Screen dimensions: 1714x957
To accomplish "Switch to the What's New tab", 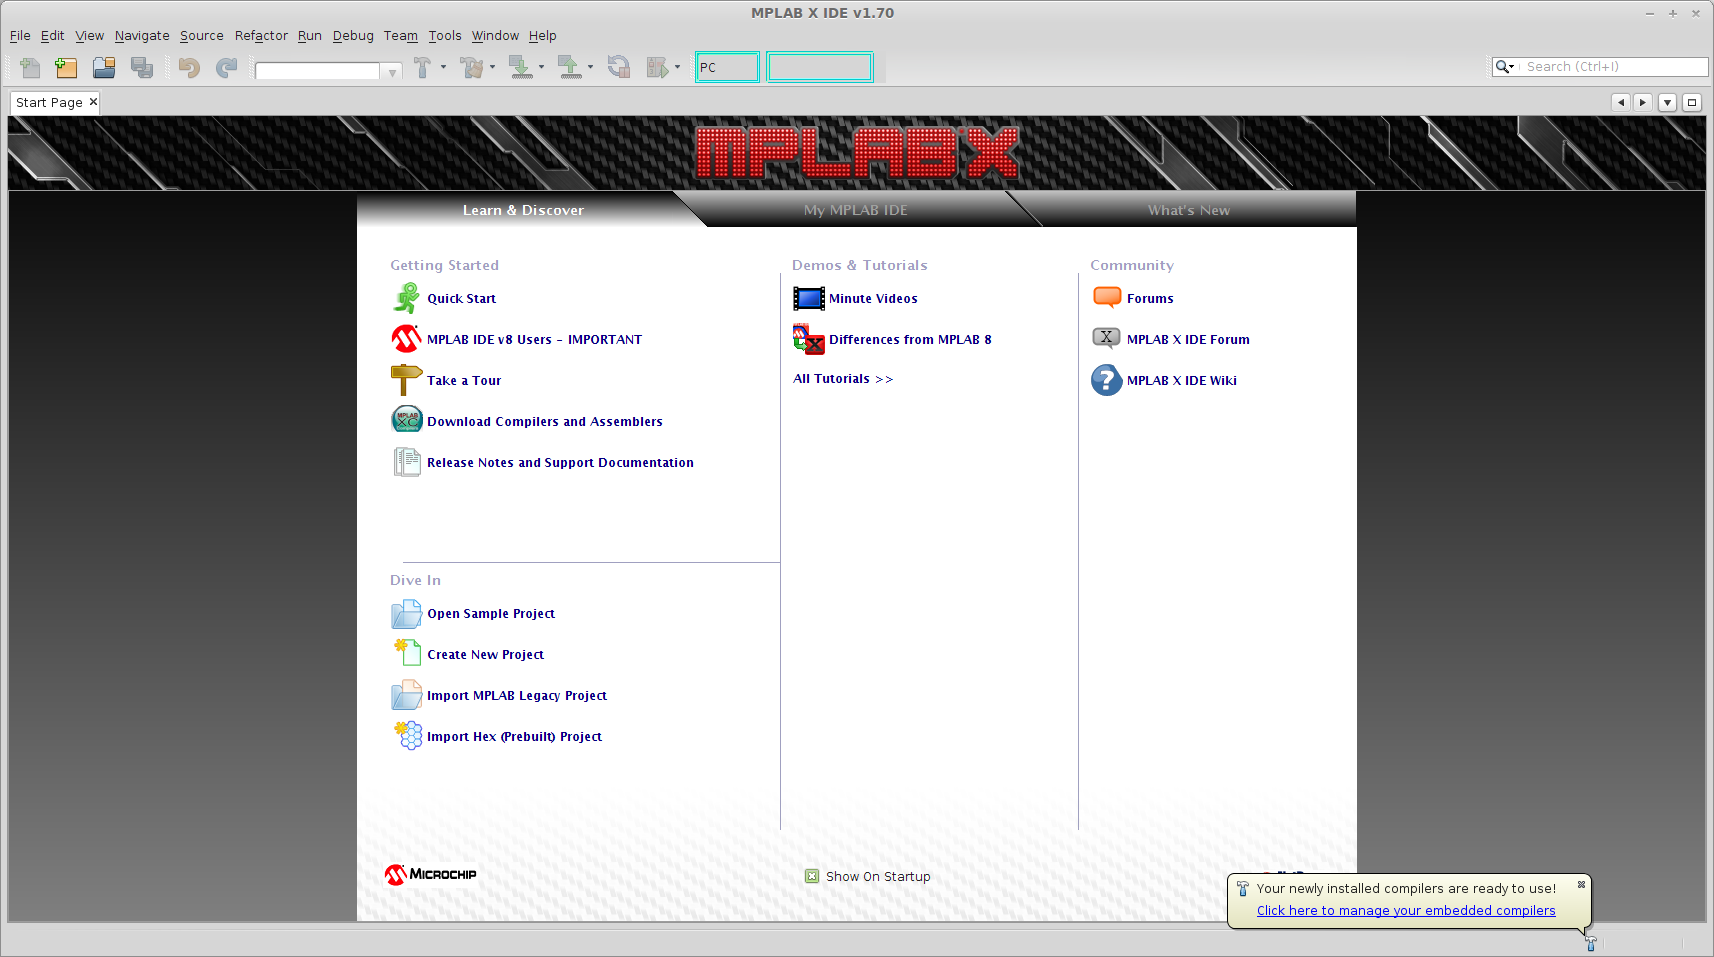I will point(1189,210).
